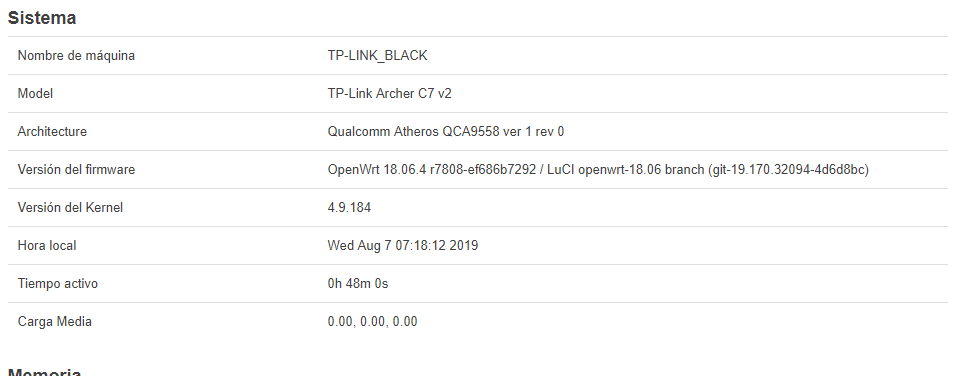Select the Wed Aug 7 07:18:12 2019 timestamp

click(x=403, y=246)
